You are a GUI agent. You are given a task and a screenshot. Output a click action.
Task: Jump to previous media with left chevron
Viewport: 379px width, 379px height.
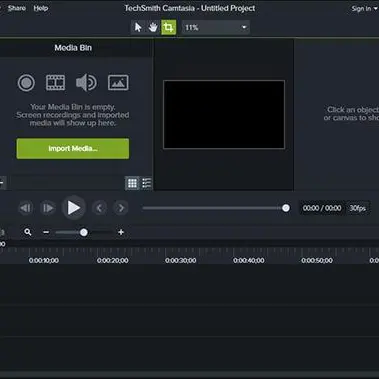99,208
